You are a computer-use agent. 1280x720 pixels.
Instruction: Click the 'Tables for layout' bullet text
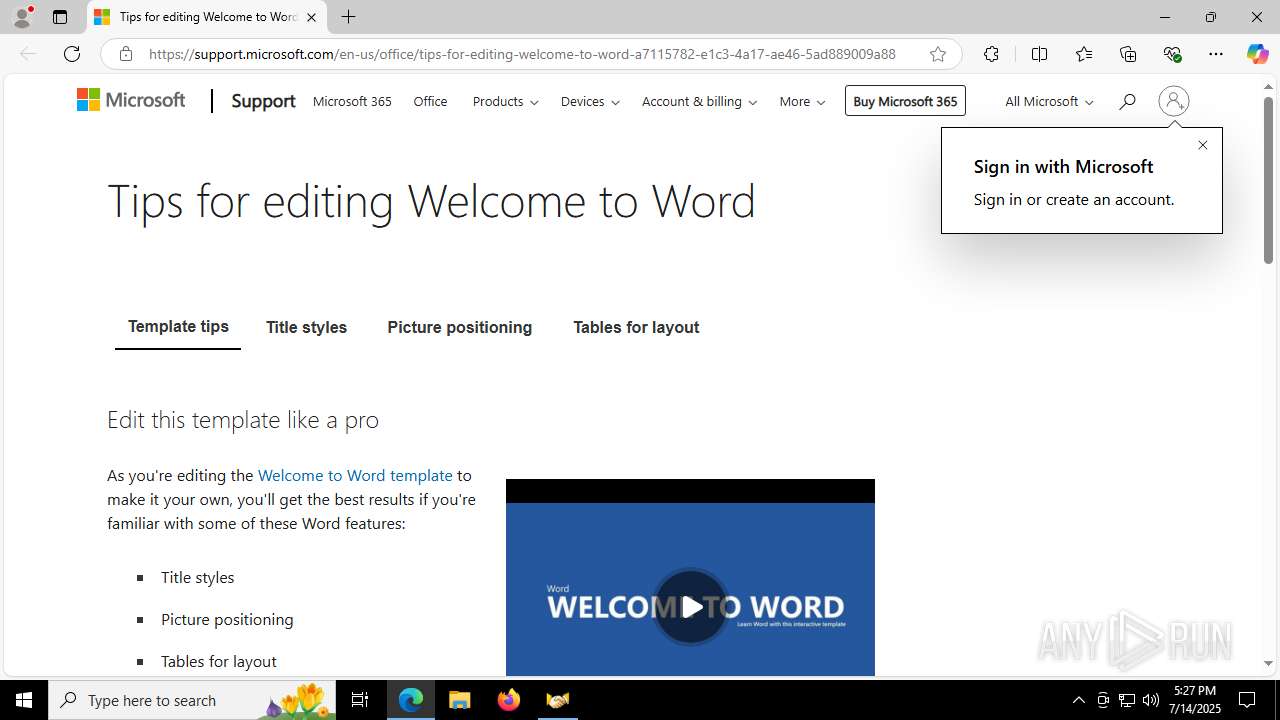tap(218, 661)
